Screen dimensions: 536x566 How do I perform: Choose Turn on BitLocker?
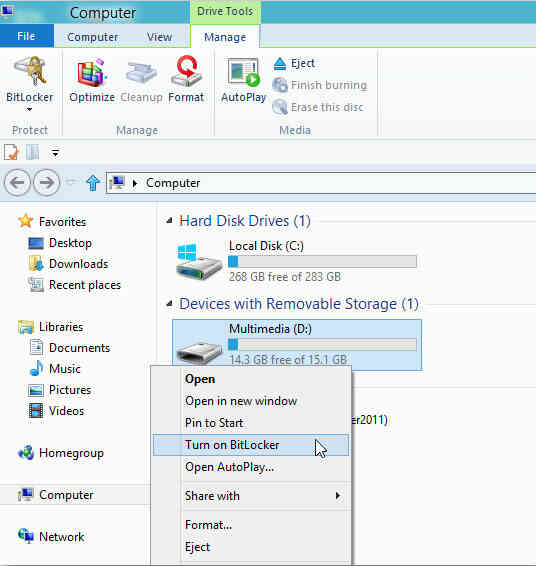(x=251, y=445)
